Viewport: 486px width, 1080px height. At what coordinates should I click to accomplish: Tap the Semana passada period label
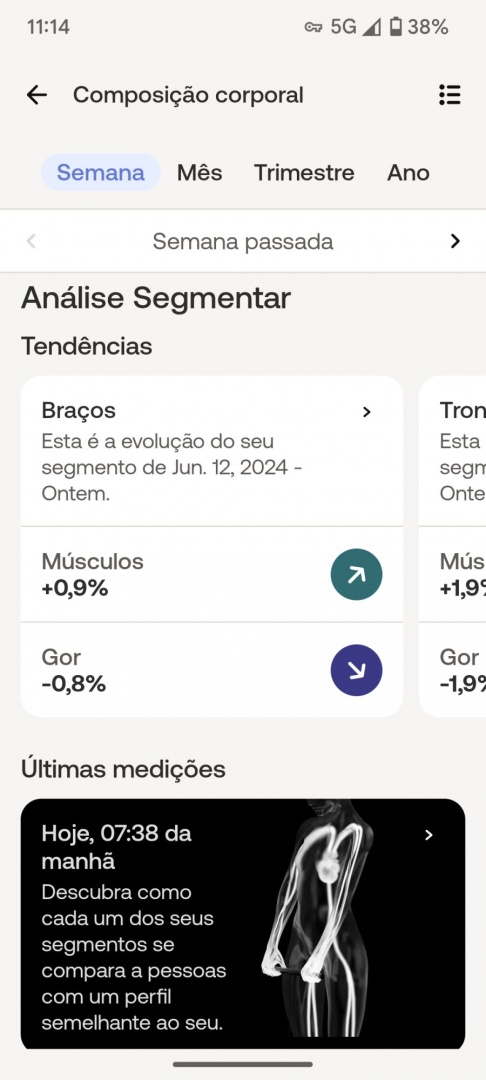(243, 241)
